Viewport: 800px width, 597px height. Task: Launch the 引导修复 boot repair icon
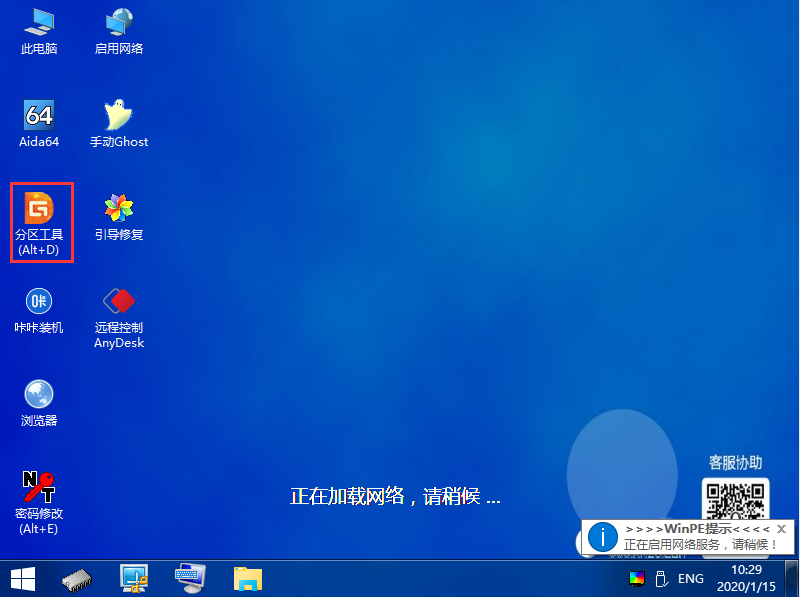(119, 217)
